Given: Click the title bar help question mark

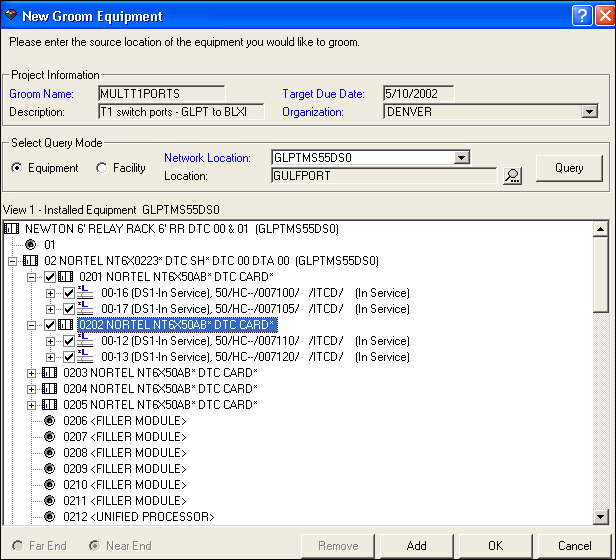Looking at the screenshot, I should [582, 16].
